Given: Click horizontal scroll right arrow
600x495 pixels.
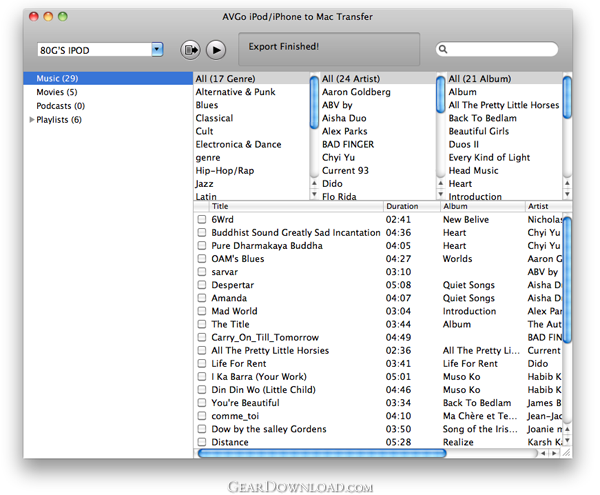Looking at the screenshot, I should pos(554,453).
